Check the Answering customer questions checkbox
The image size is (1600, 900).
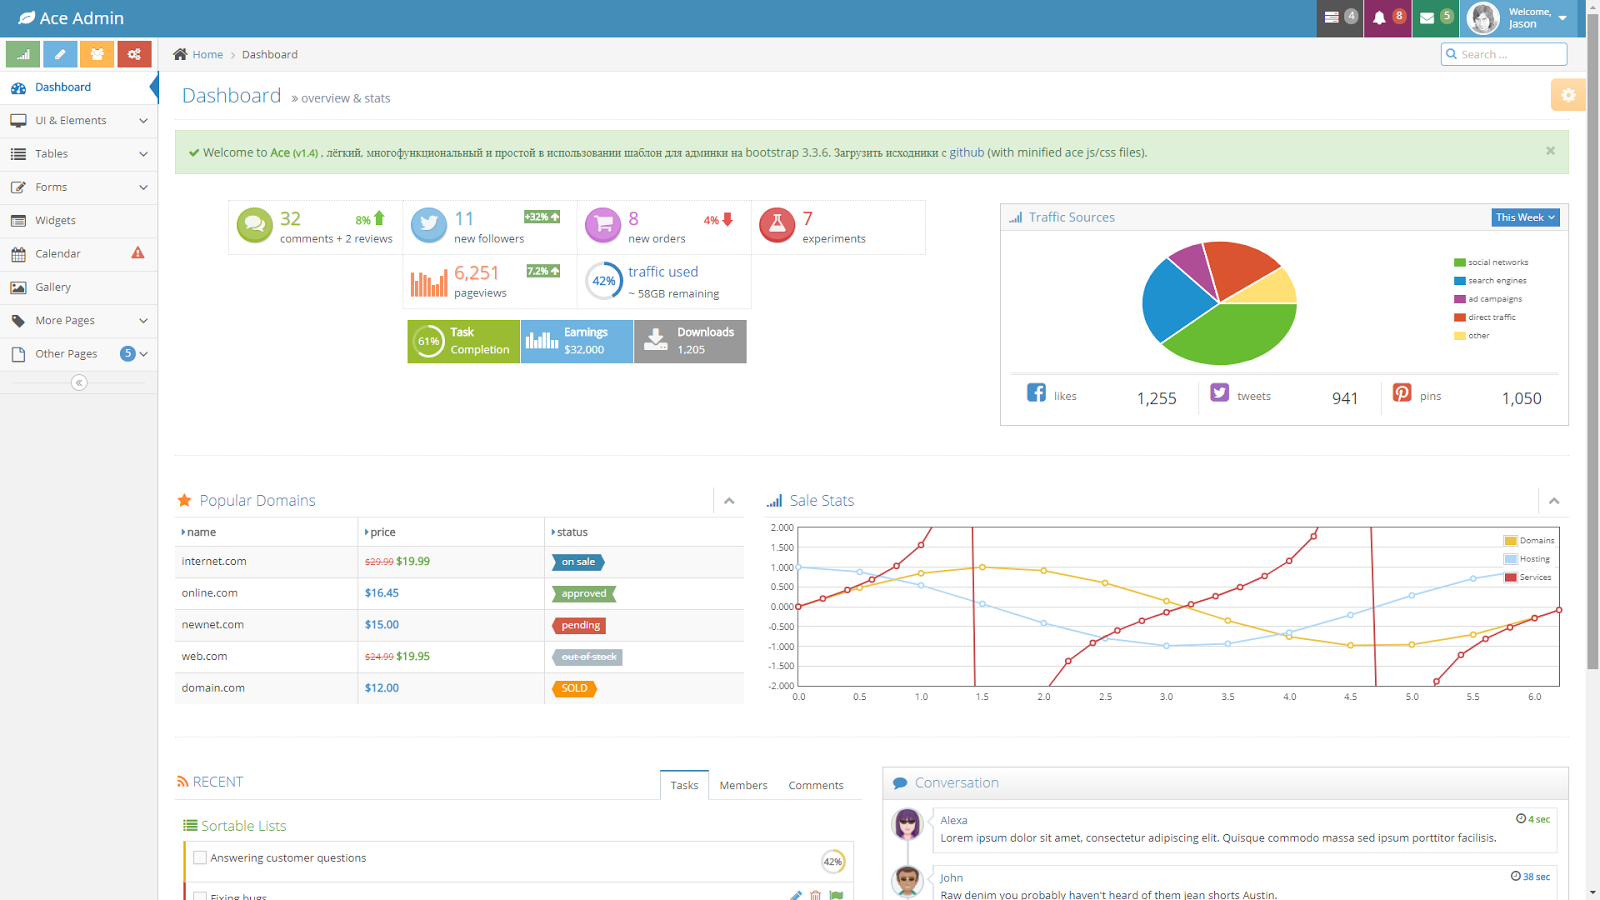point(200,858)
